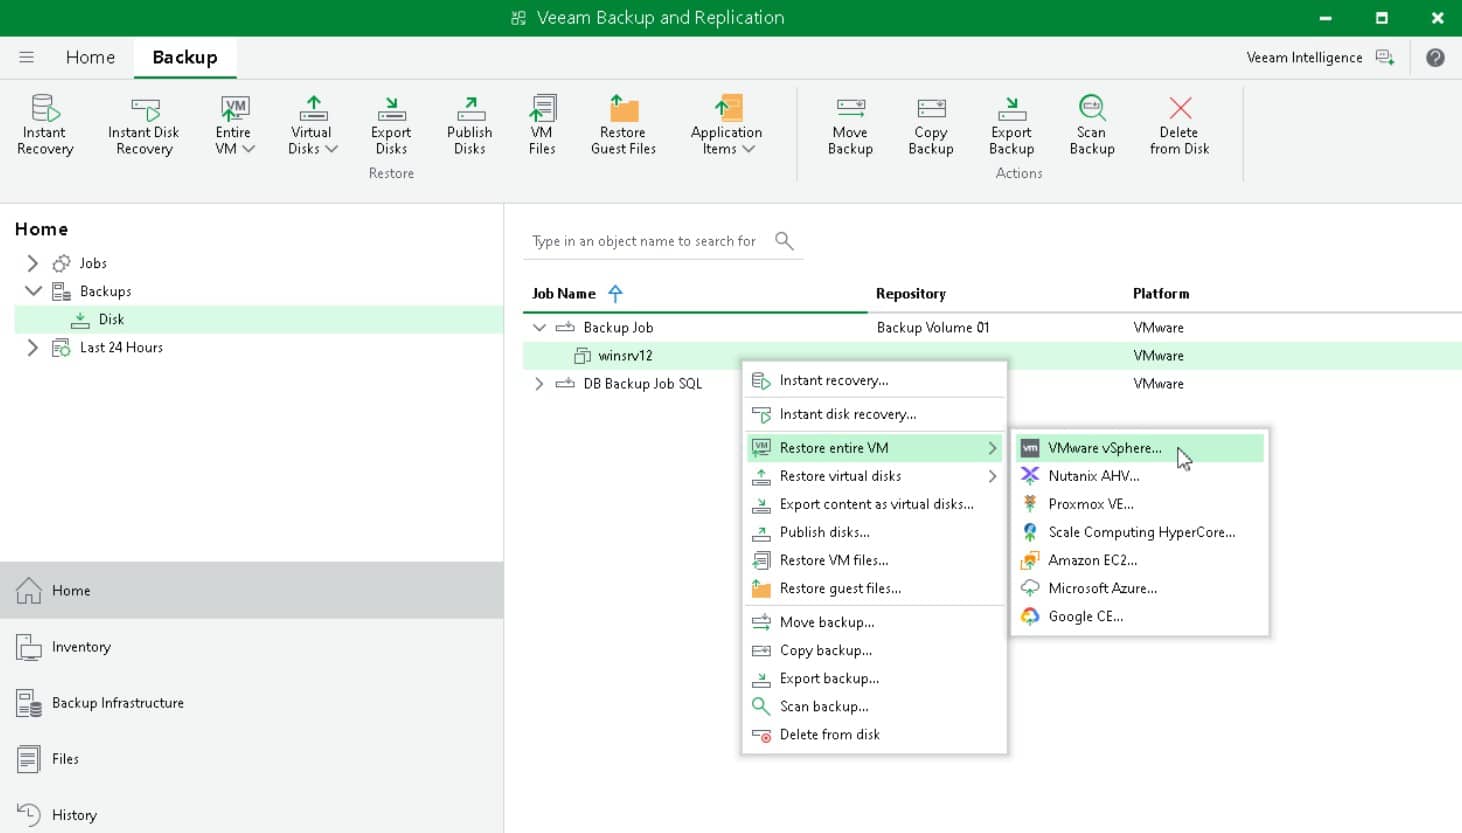Open the Virtual Disks dropdown
The width and height of the screenshot is (1462, 833).
[x=312, y=125]
